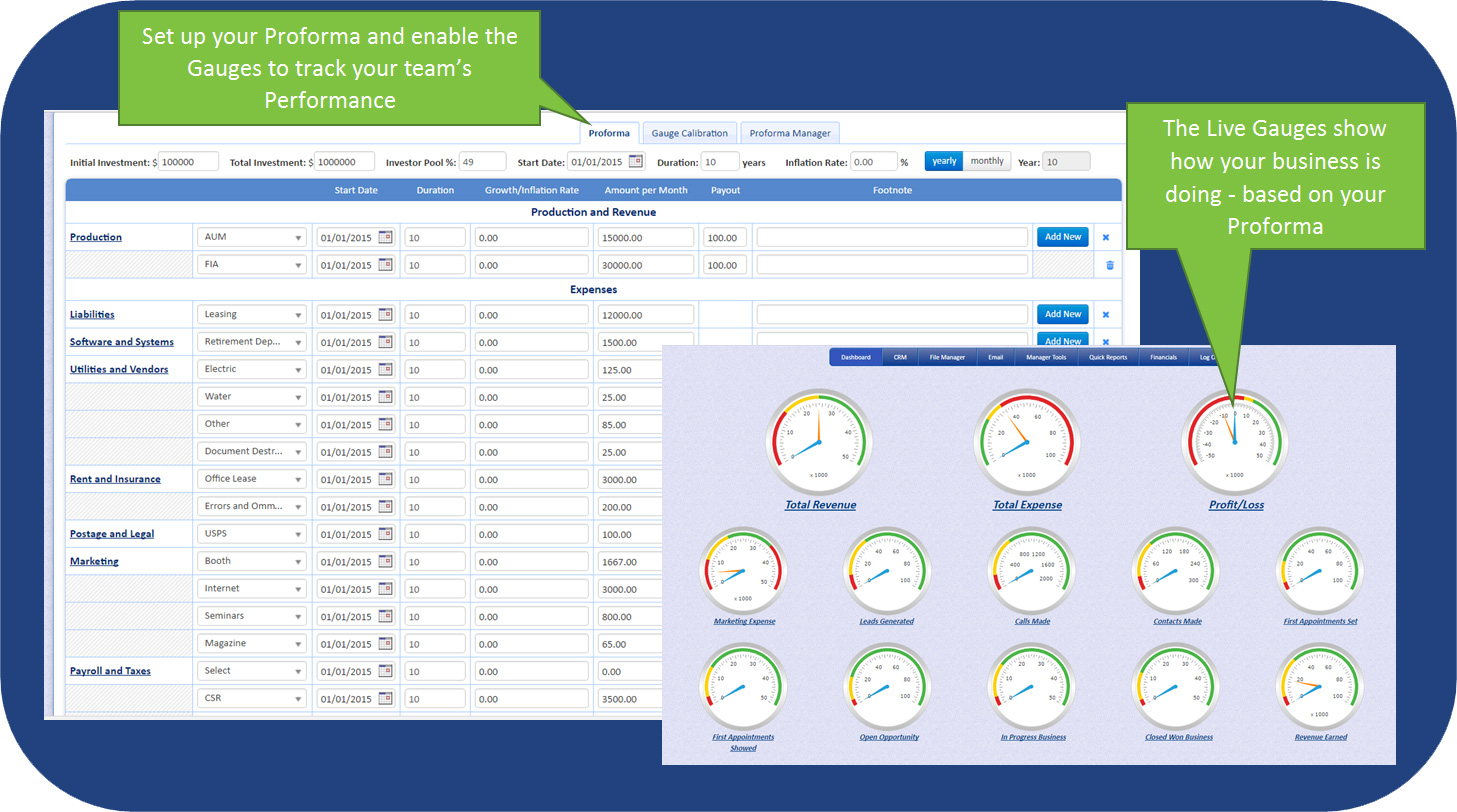Open the calendar icon in the USPS row
The width and height of the screenshot is (1457, 812).
(385, 534)
